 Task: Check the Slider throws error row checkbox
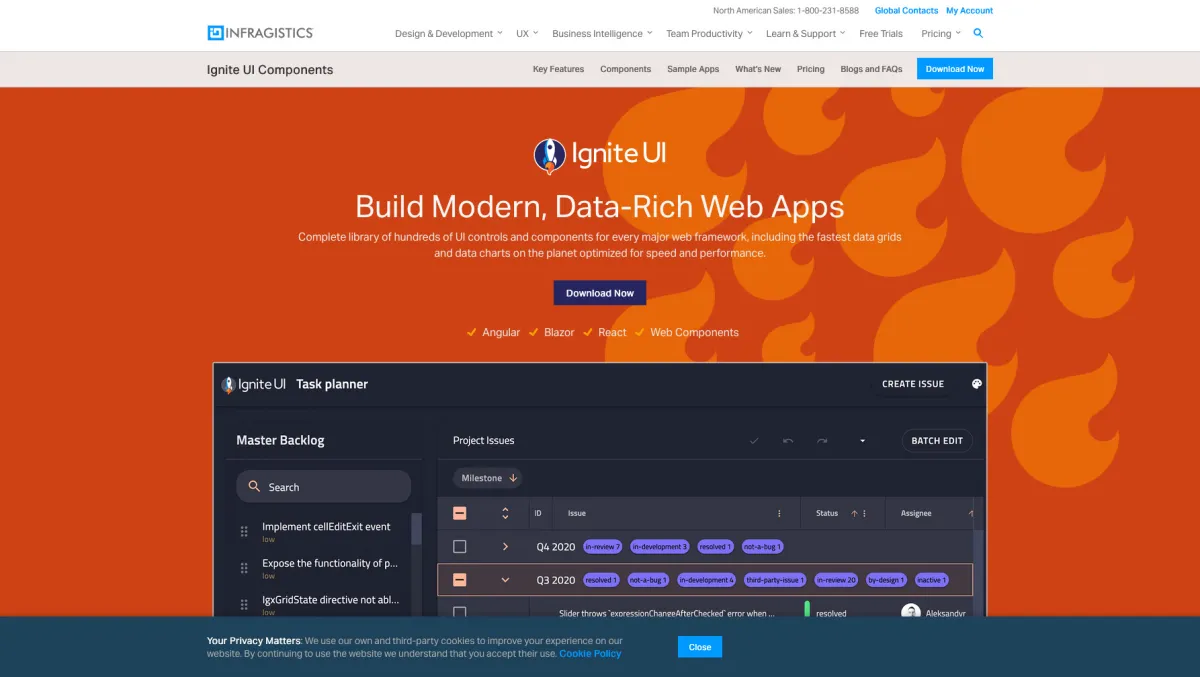tap(459, 611)
